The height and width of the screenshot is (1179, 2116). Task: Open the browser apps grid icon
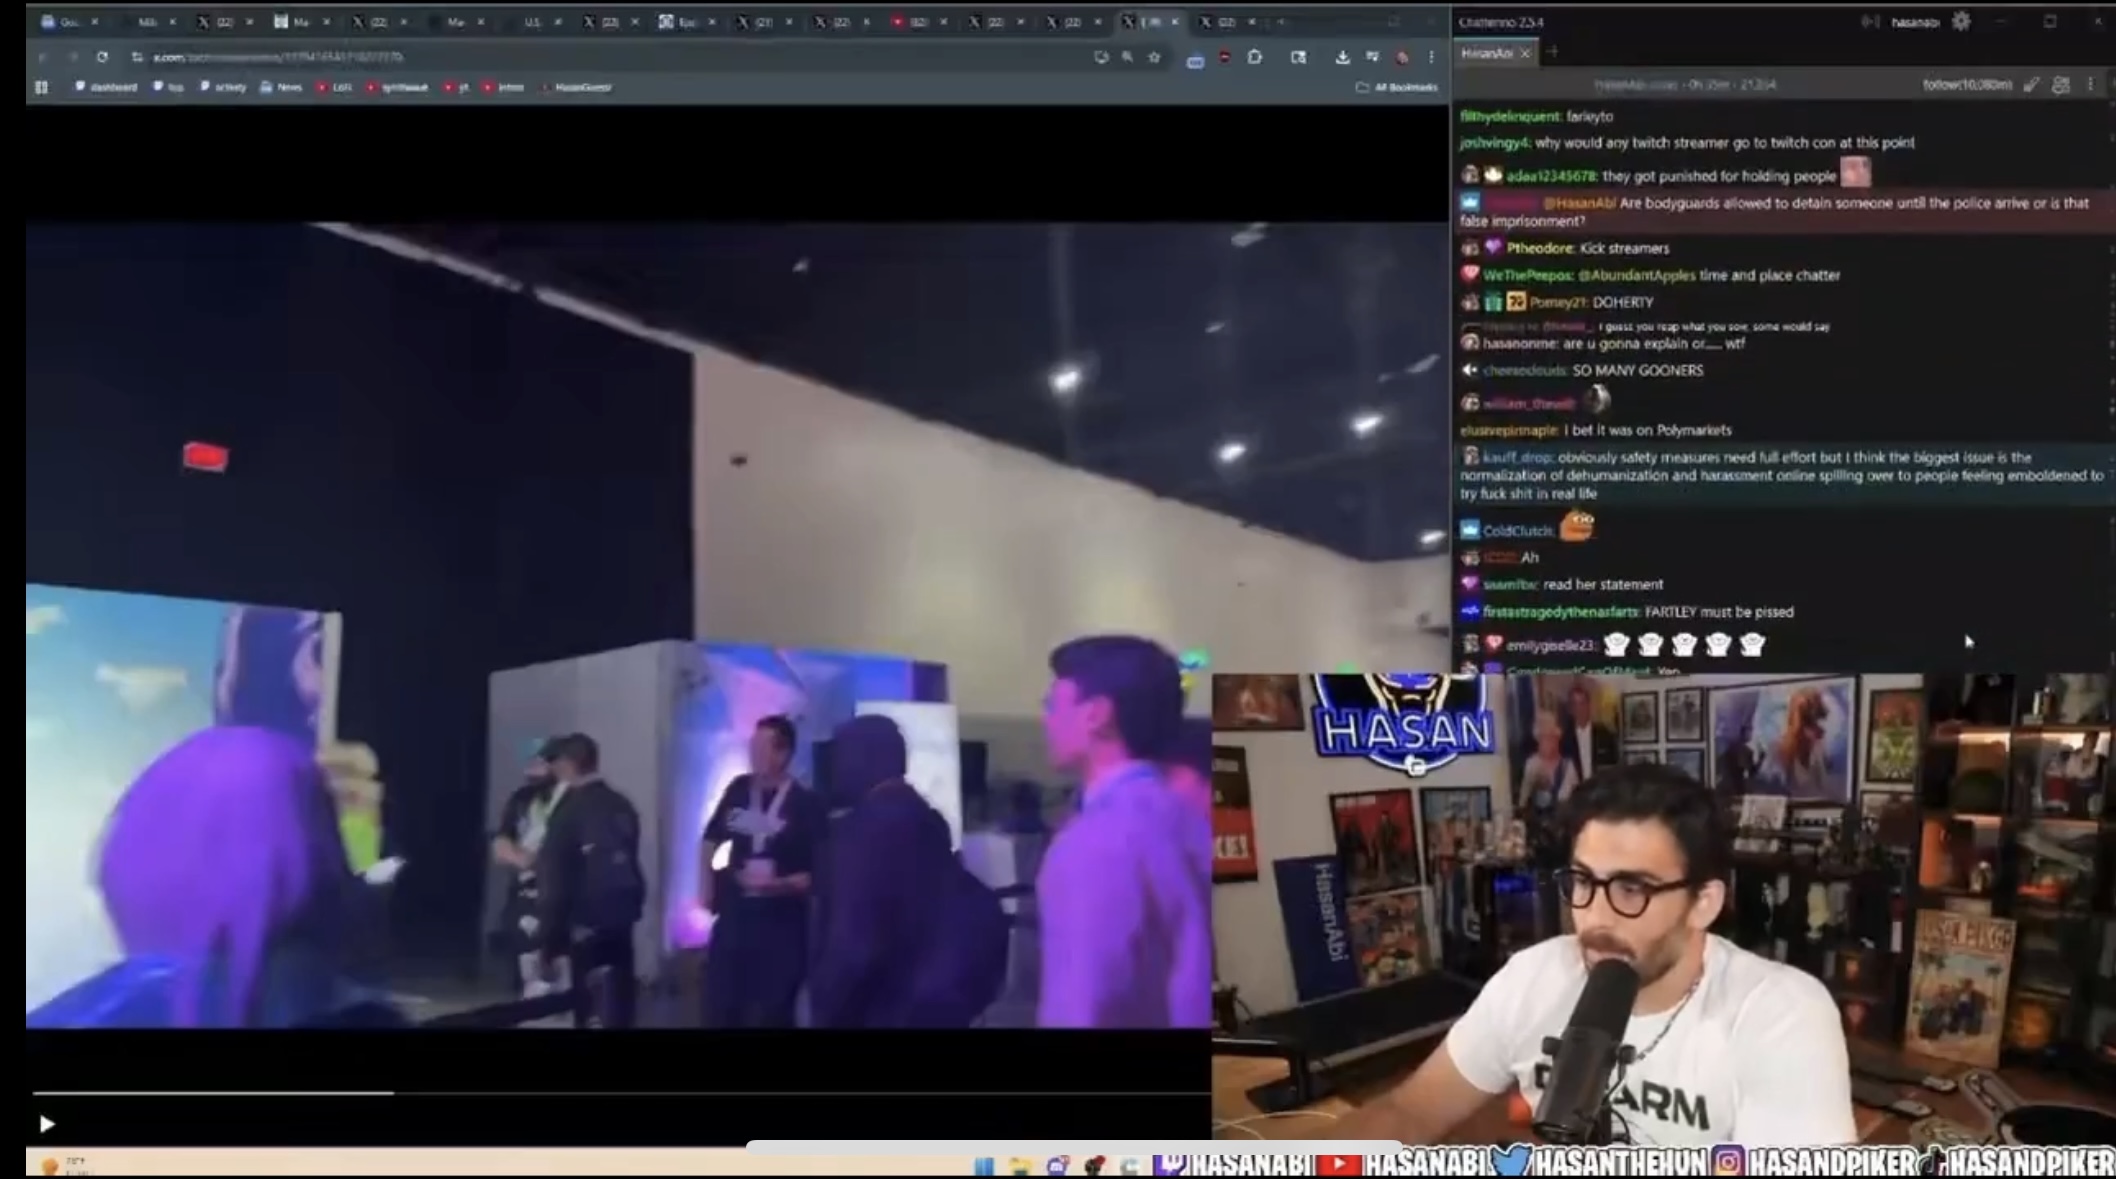click(x=41, y=87)
